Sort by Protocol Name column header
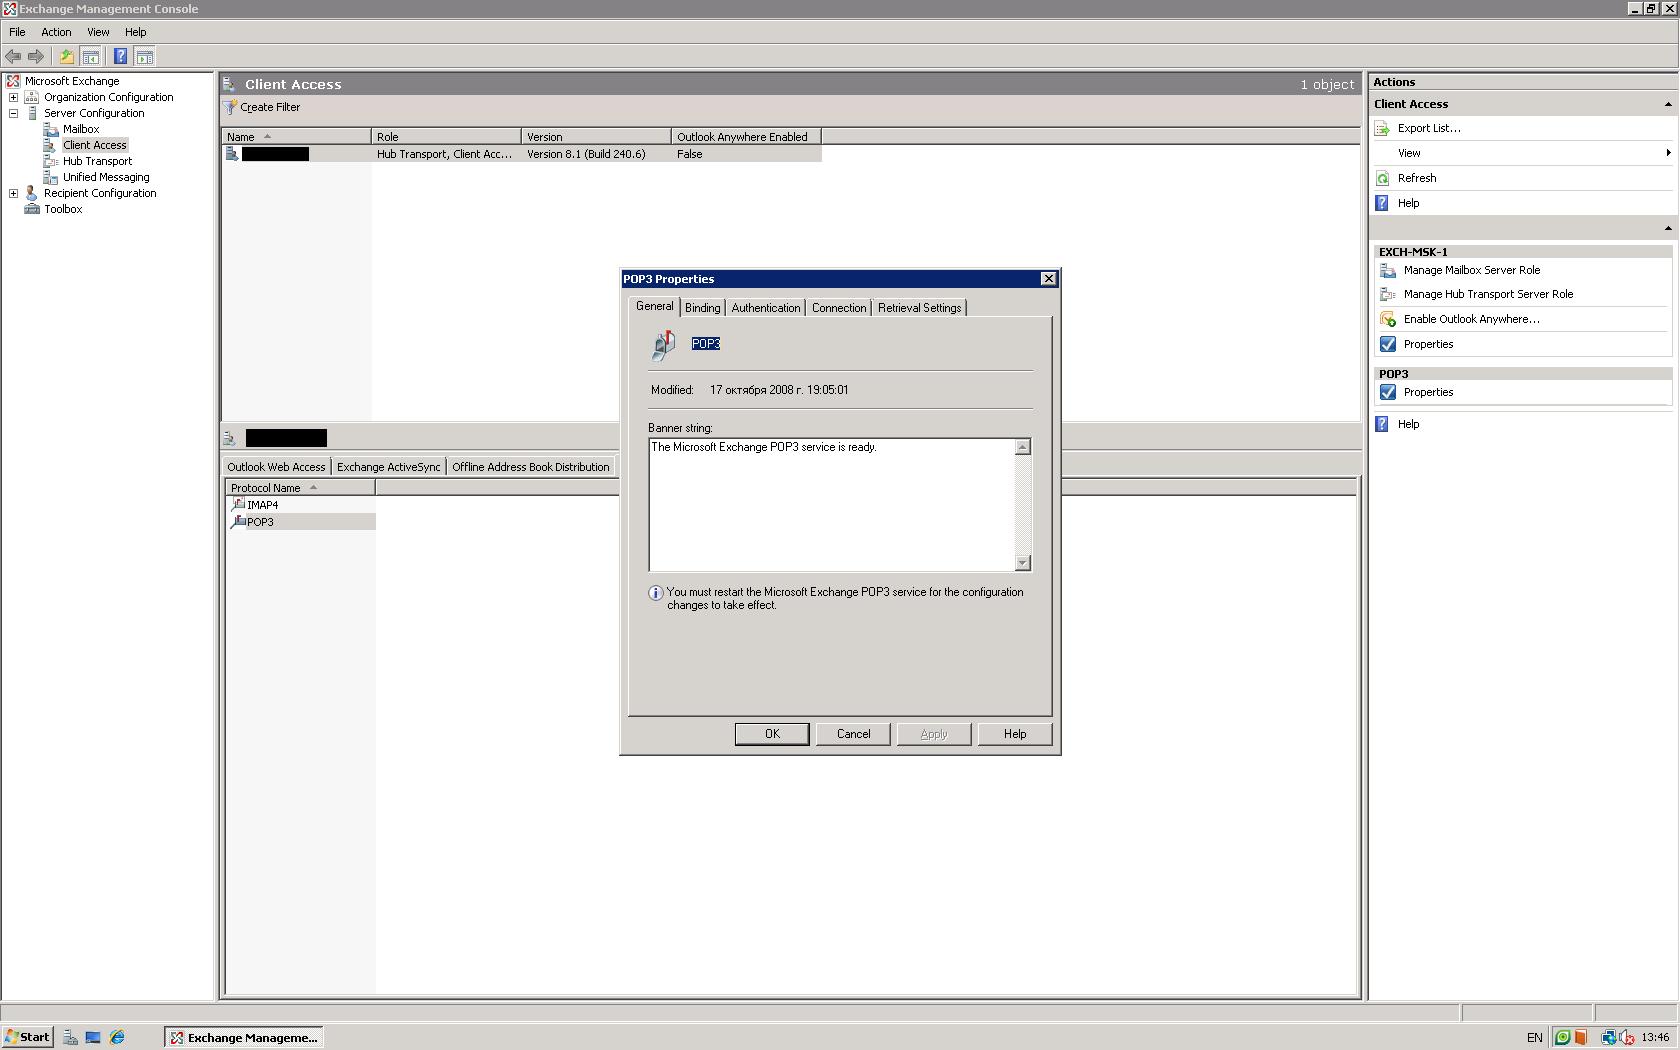 300,488
